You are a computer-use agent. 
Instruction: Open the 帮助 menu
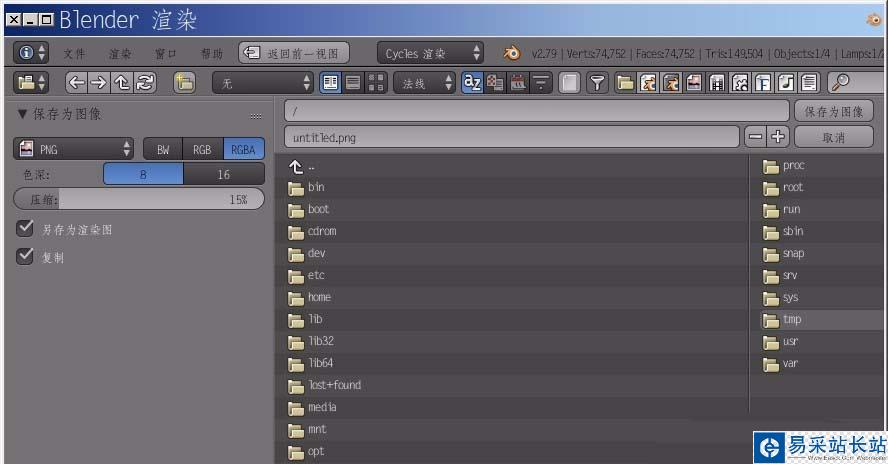(212, 54)
